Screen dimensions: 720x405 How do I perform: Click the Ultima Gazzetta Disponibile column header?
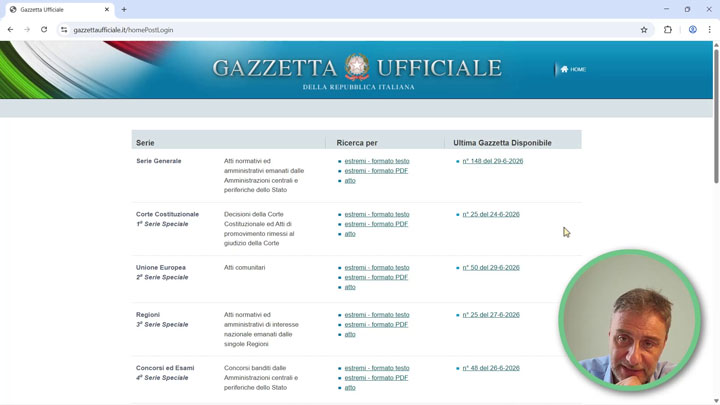click(502, 143)
